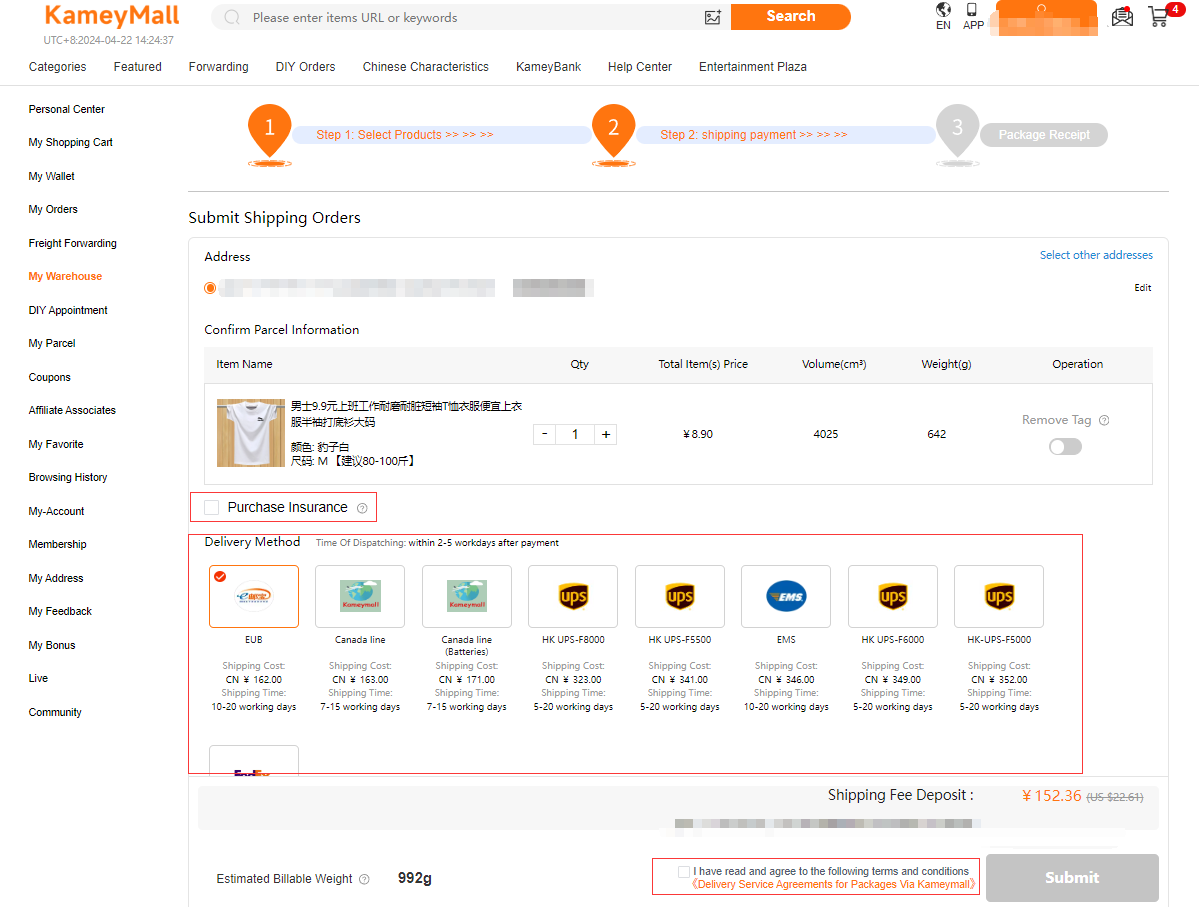Open My Bonus in sidebar
The image size is (1199, 907).
(52, 645)
